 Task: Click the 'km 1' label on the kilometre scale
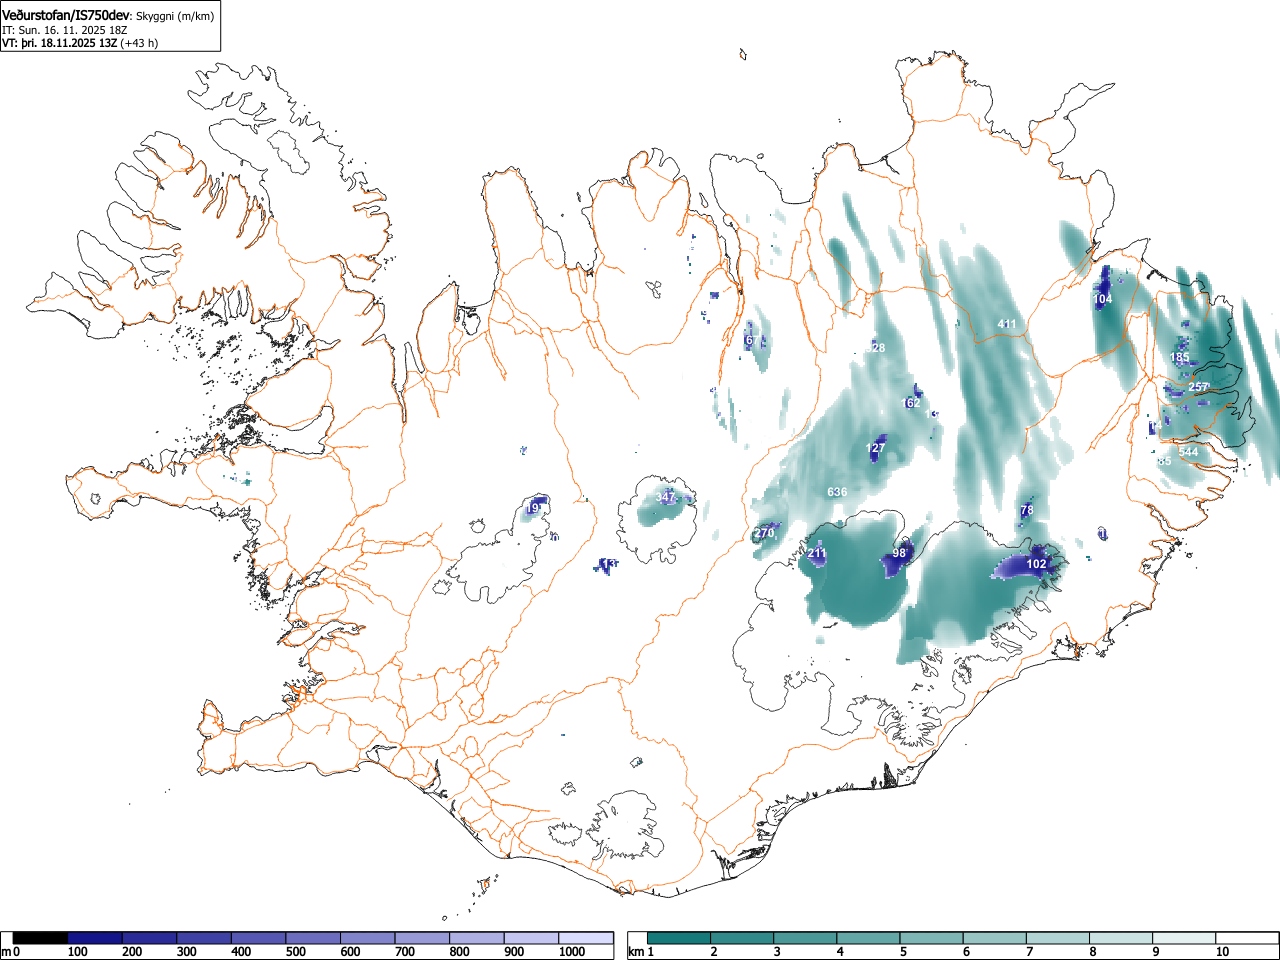[x=642, y=952]
